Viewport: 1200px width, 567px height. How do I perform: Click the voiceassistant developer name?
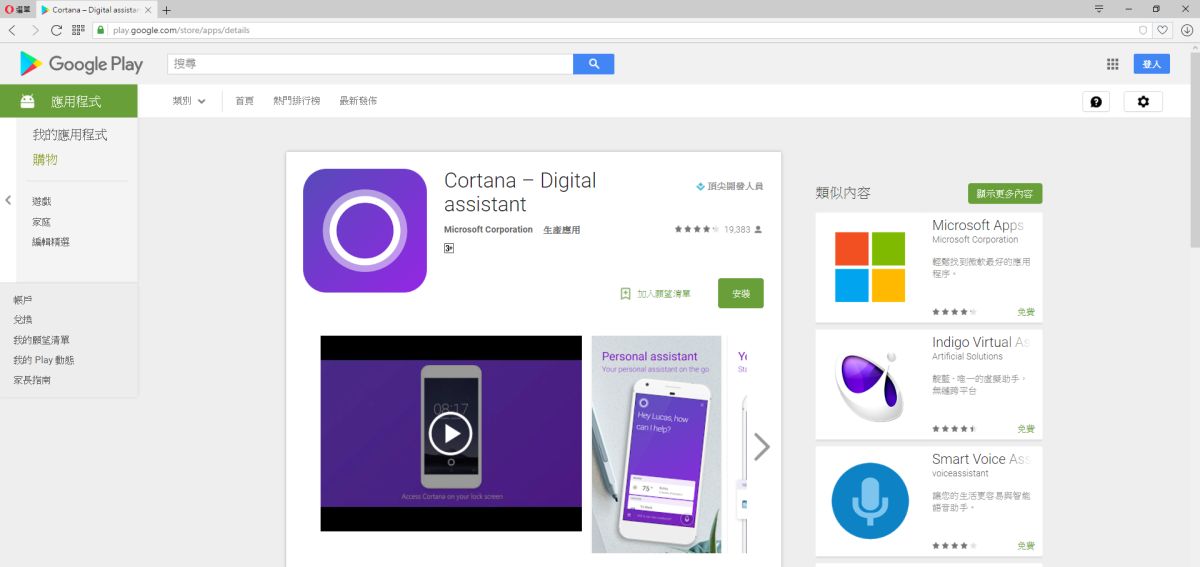(x=961, y=473)
